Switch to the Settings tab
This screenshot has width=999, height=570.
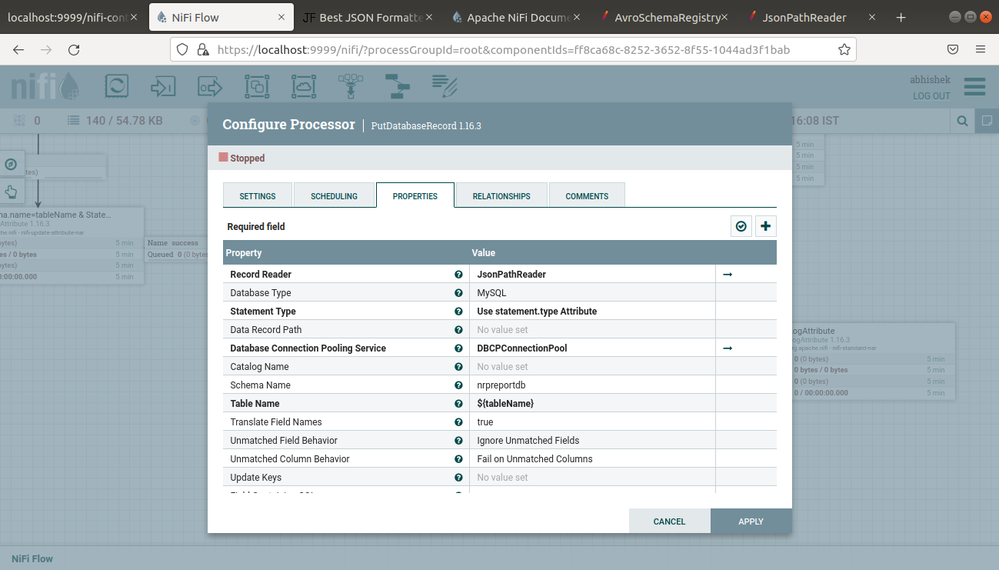point(258,196)
